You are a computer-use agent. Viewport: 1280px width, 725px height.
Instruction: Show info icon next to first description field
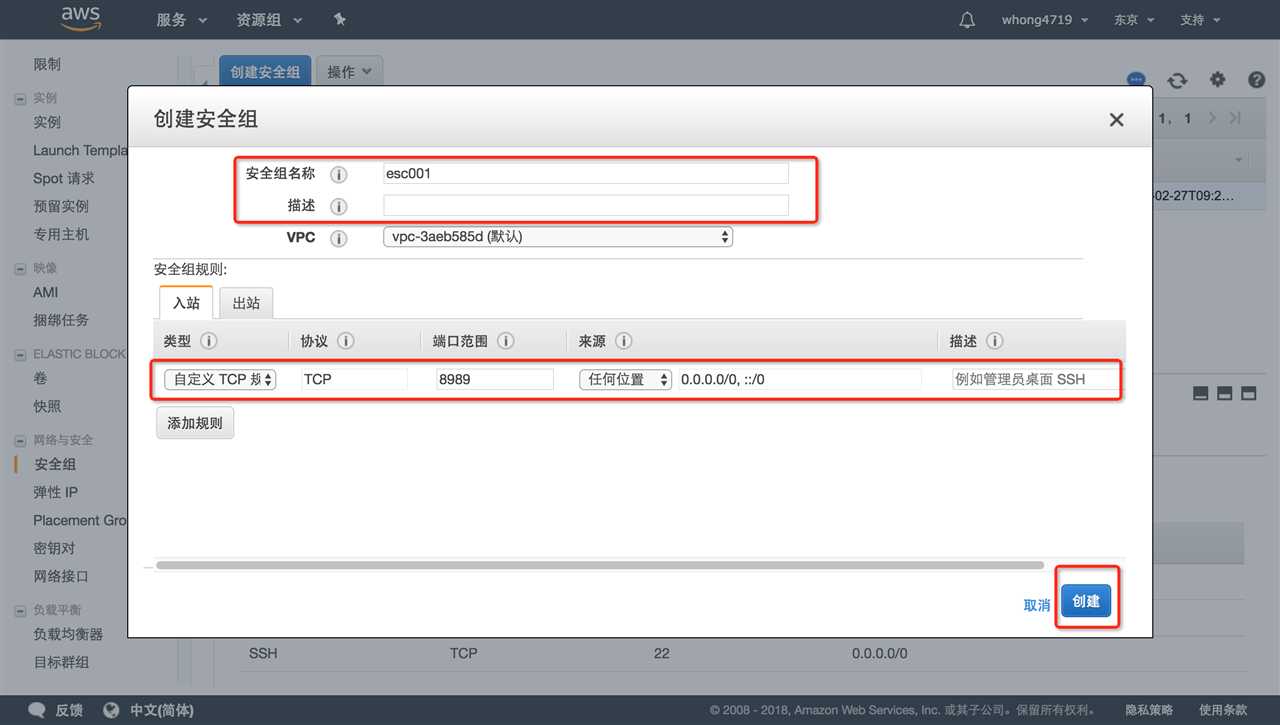[339, 206]
